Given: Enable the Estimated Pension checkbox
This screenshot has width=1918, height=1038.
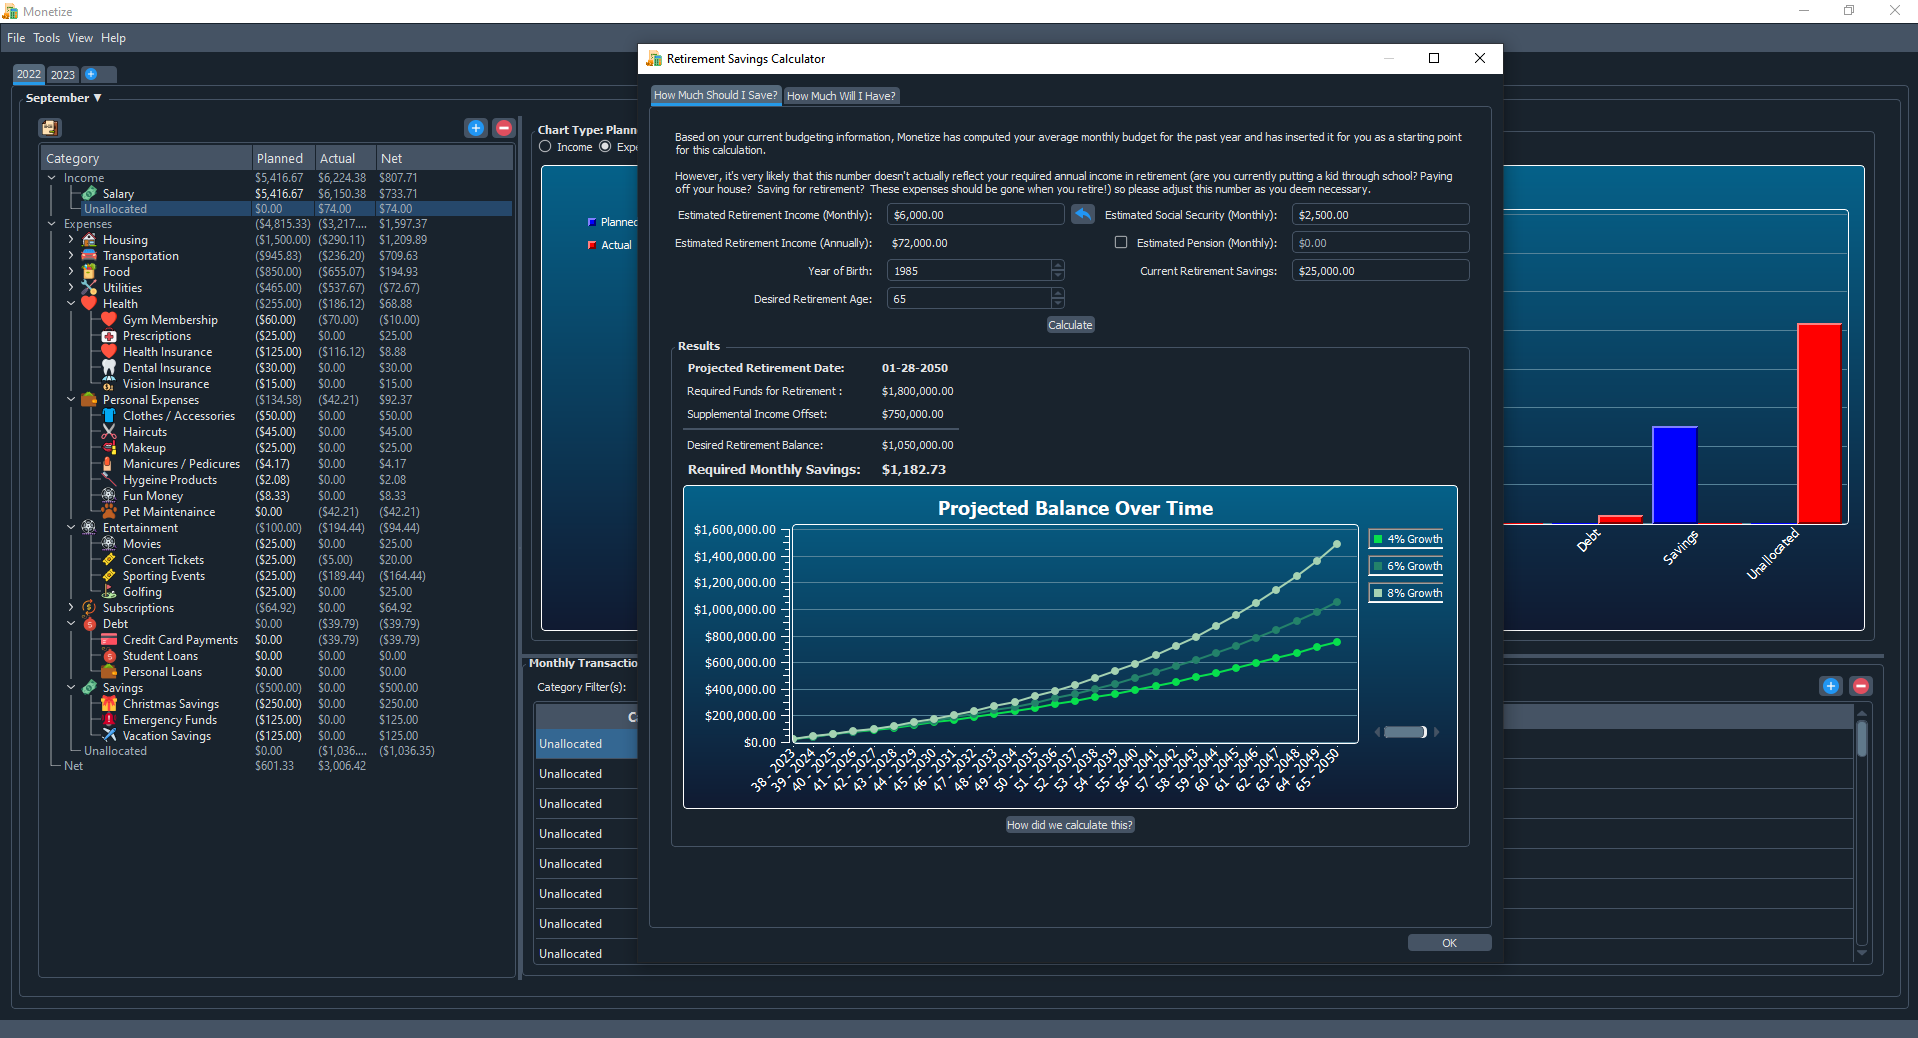Looking at the screenshot, I should (1121, 243).
